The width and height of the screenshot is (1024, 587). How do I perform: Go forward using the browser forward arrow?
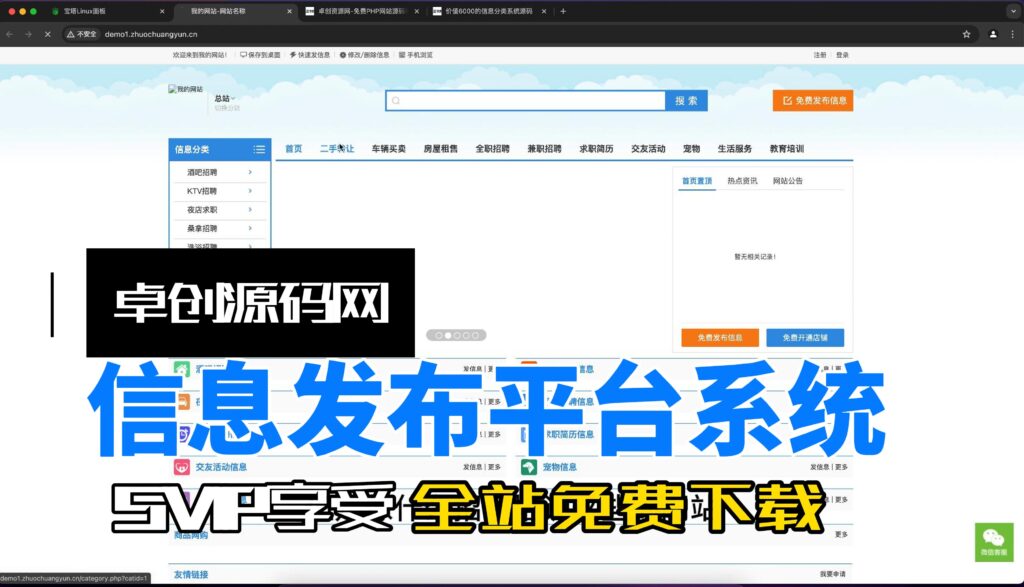tap(28, 34)
